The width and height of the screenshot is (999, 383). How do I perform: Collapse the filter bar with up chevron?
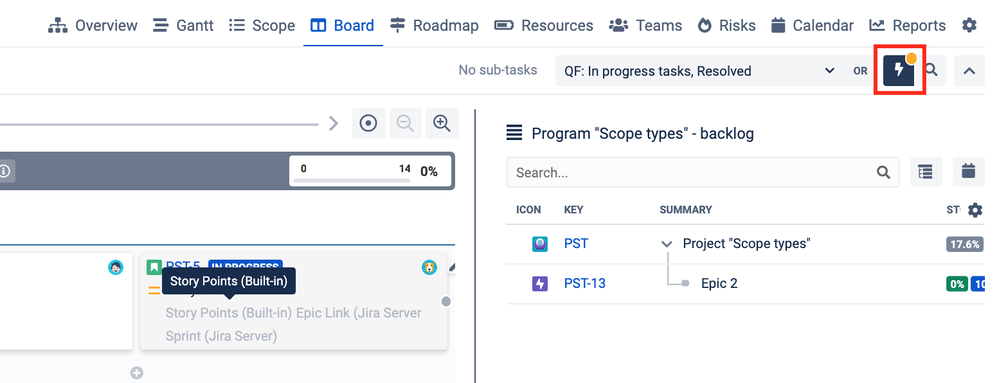(x=969, y=71)
